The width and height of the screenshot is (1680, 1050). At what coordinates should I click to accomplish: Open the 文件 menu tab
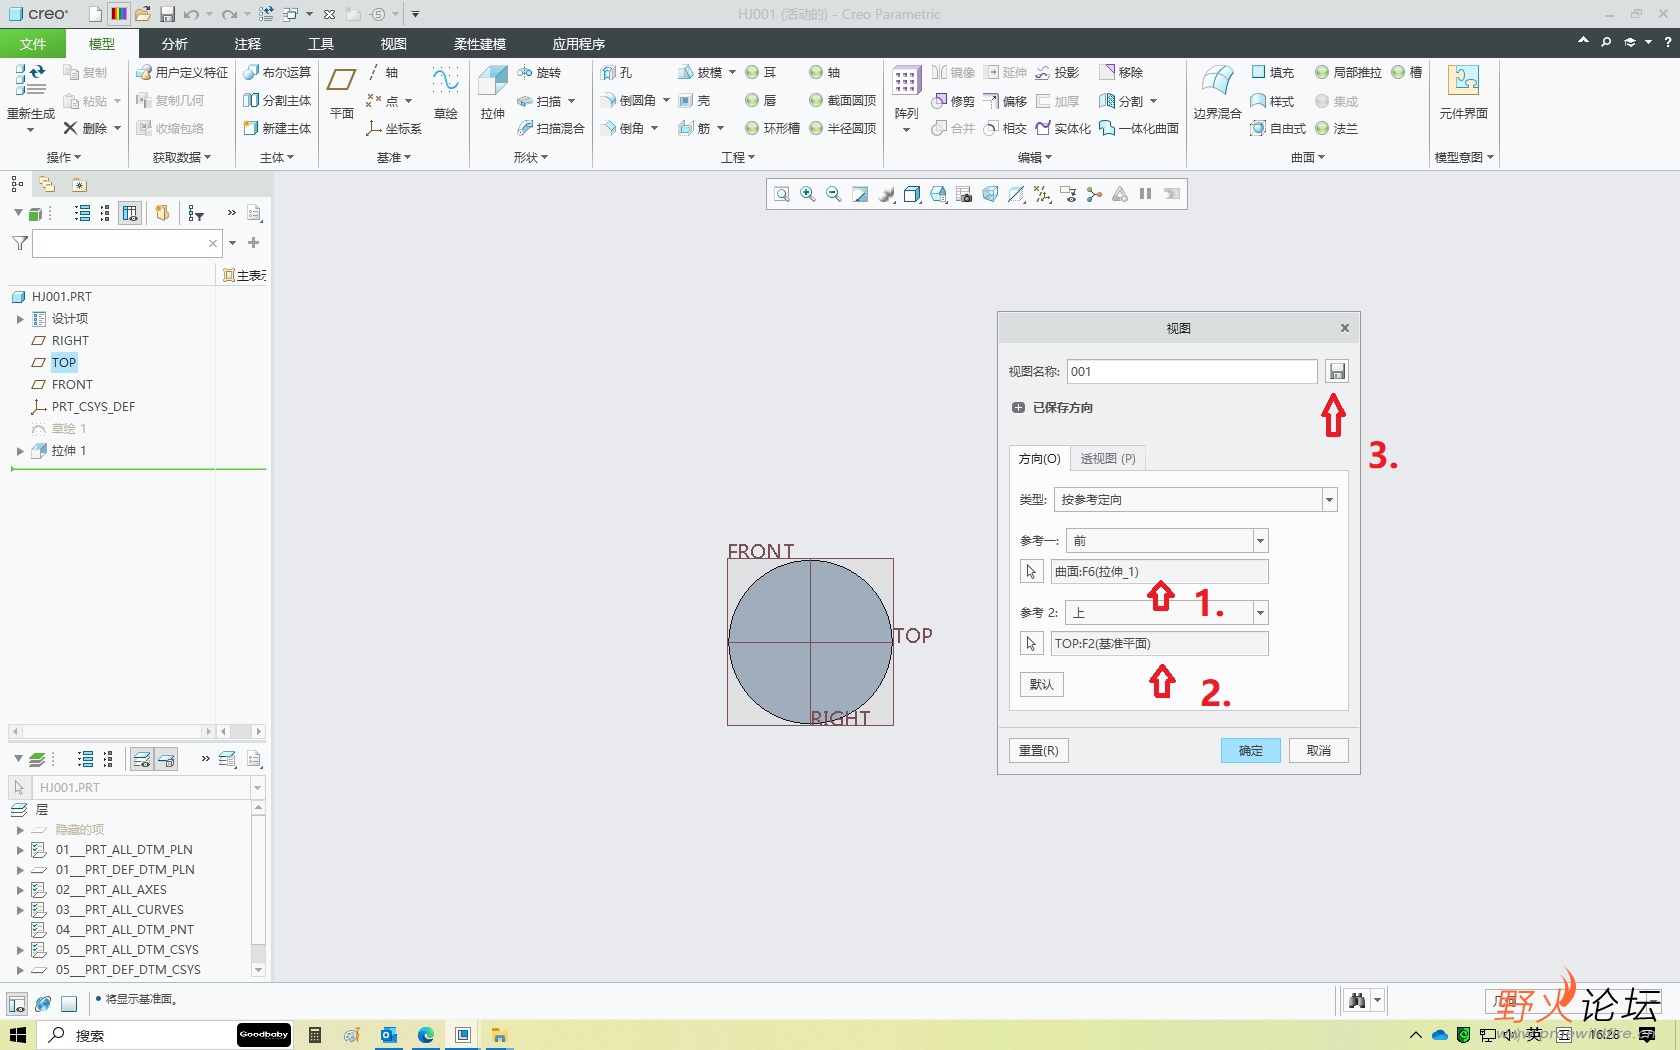[33, 44]
